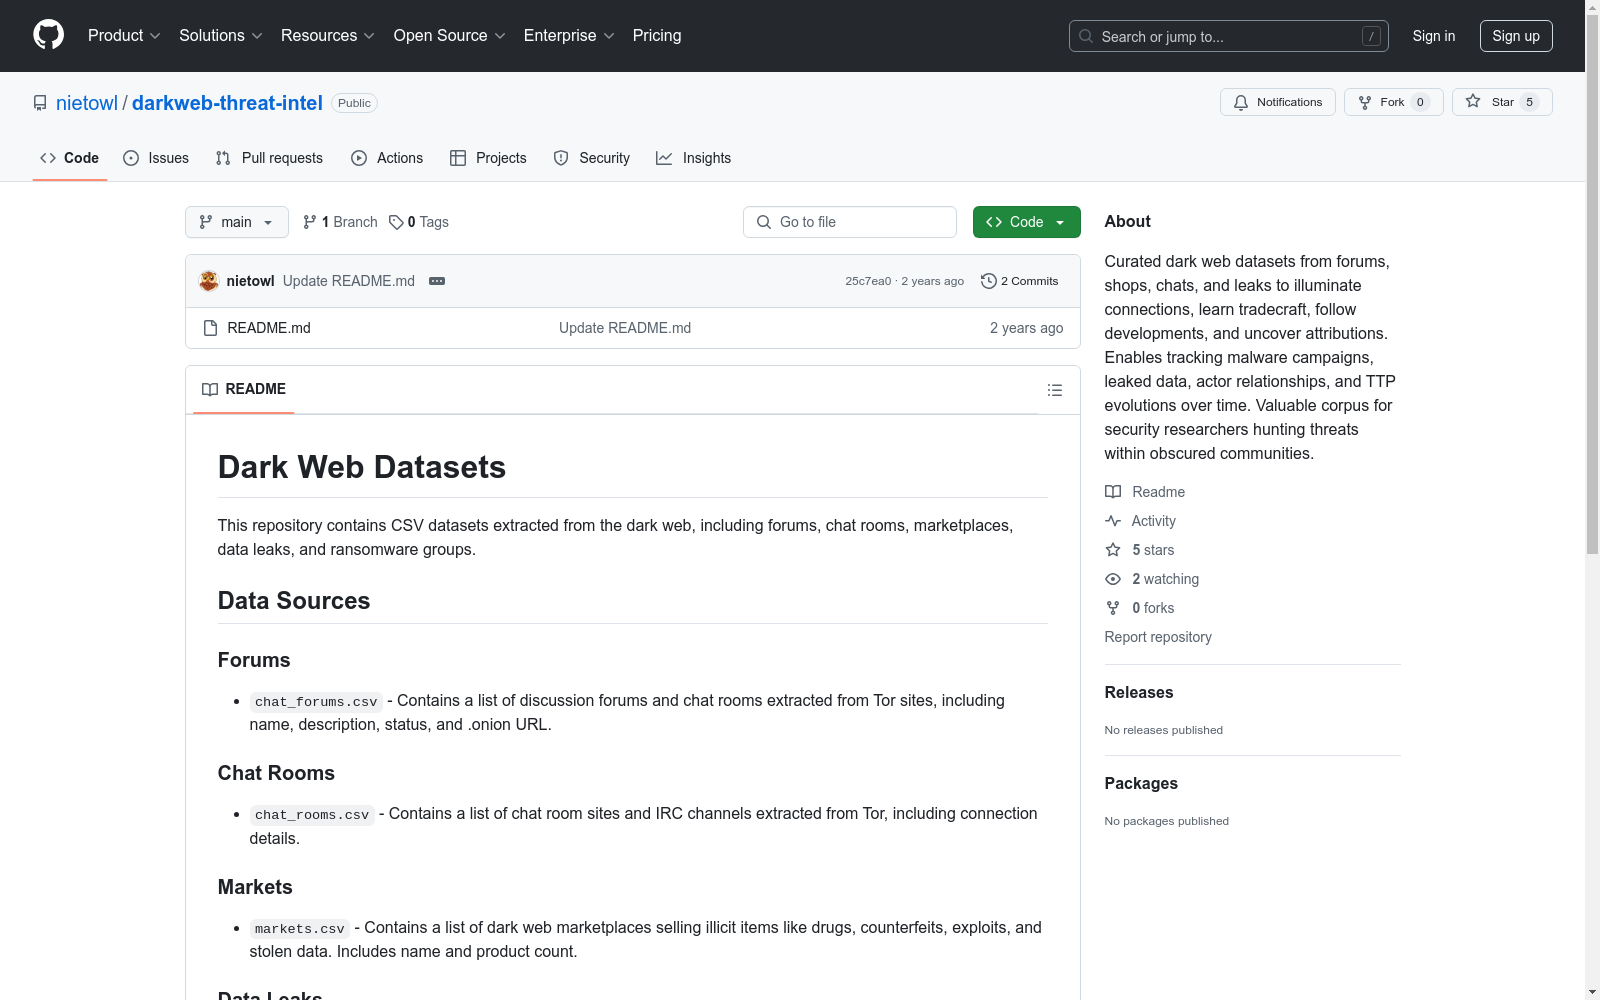The width and height of the screenshot is (1600, 1000).
Task: Open the nietowl owner link
Action: coord(87,103)
